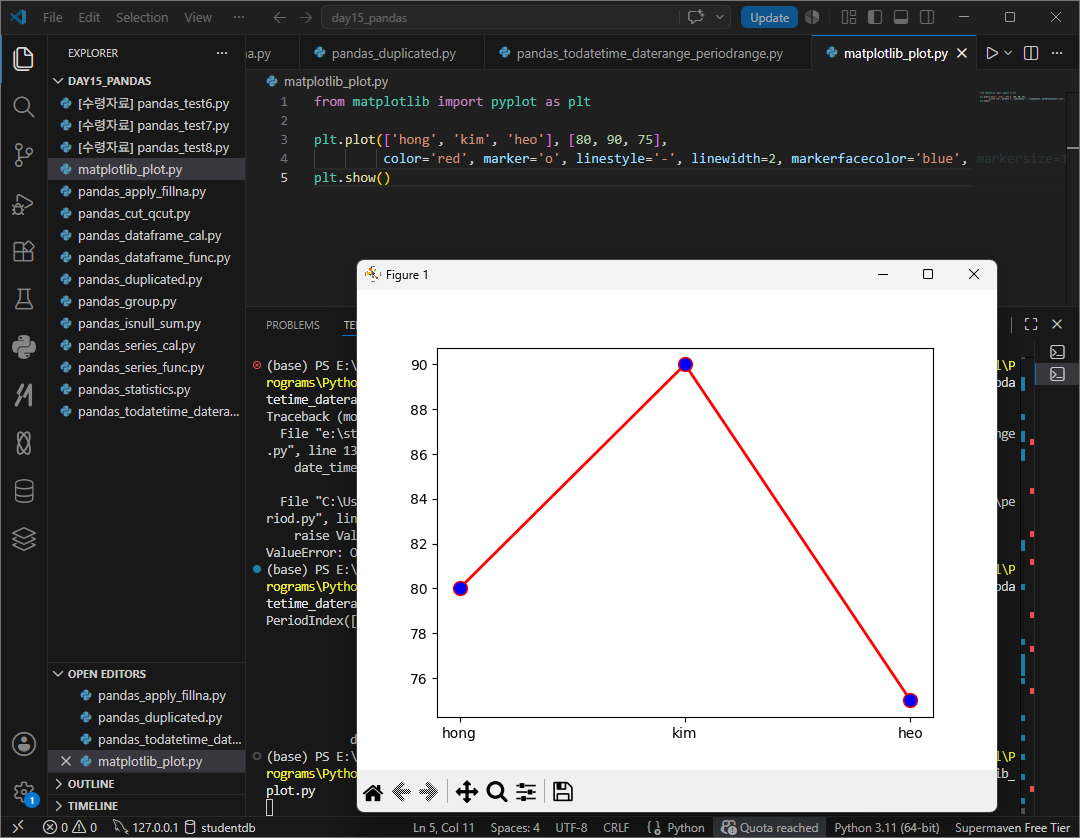Click the UTF-8 encoding status item
Screen dimensions: 1080x838
(571, 828)
